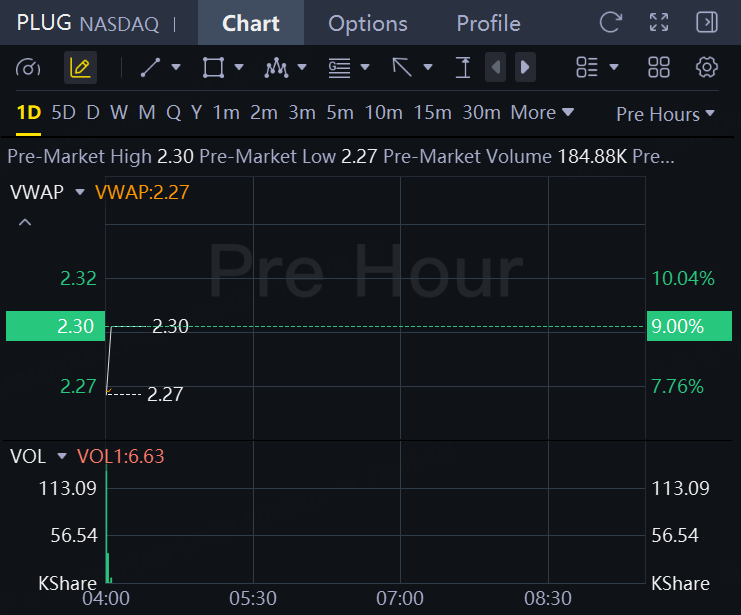This screenshot has width=741, height=615.
Task: Click the 9.00% change tag
Action: click(689, 326)
